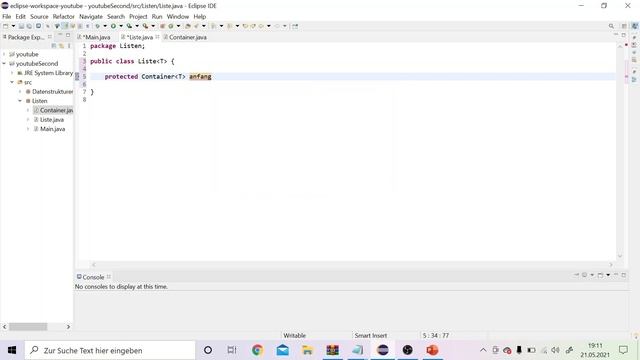Open the Source menu

[39, 17]
